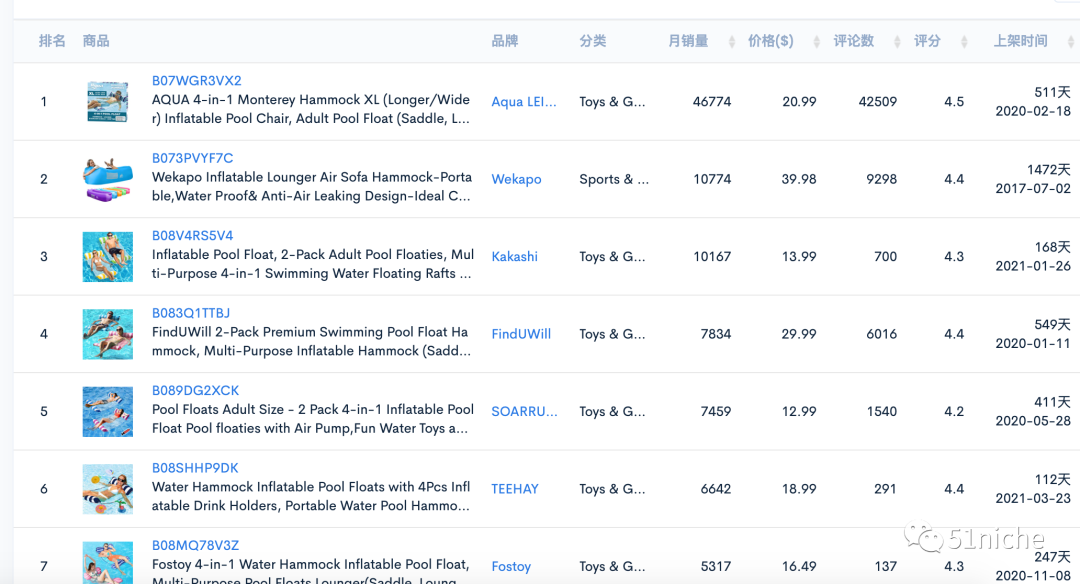Select the AQUA 4-in-1 Monterey Hammock title

coord(311,110)
